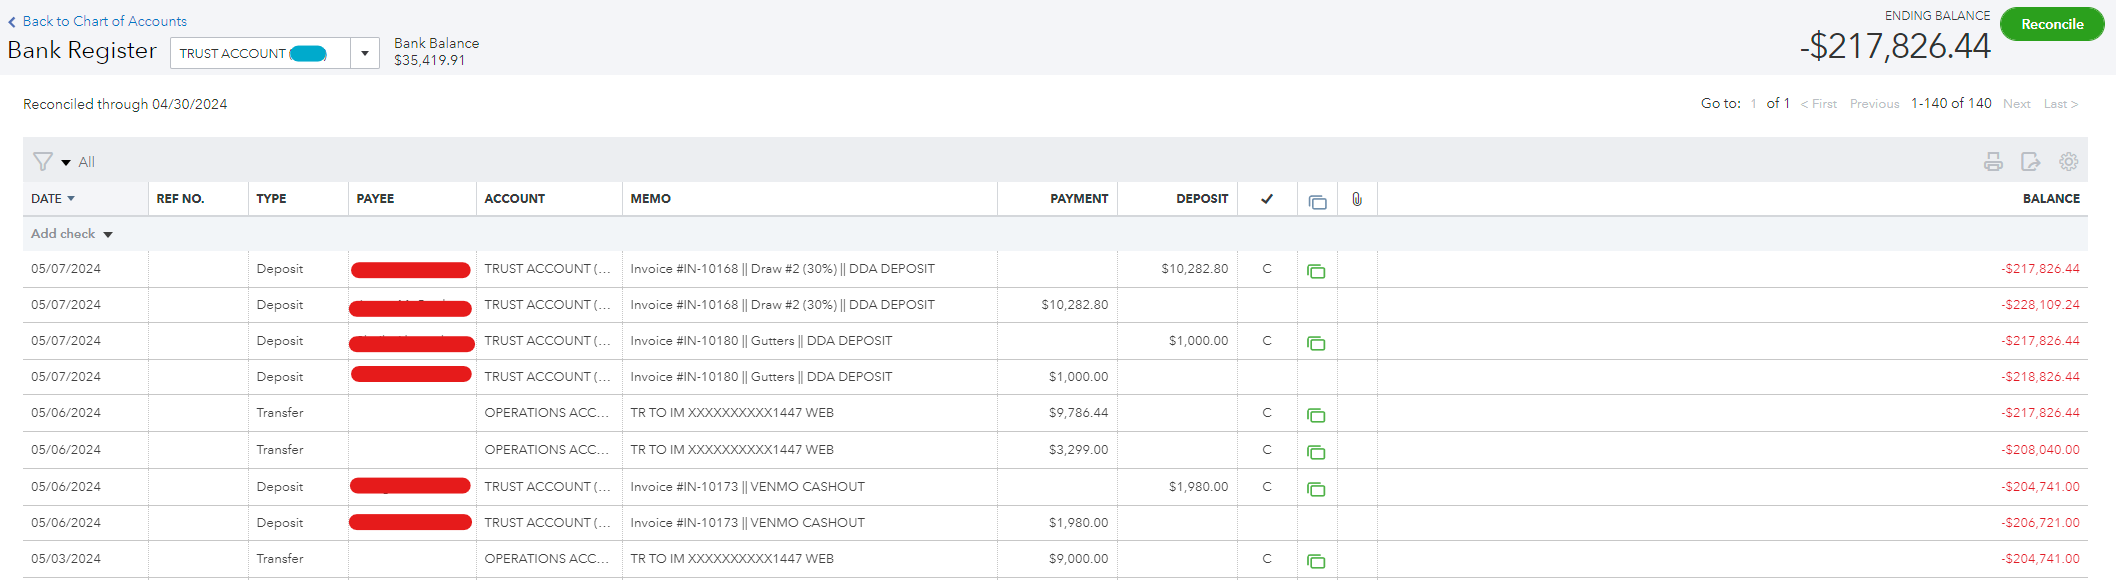Open the filter All dropdown arrow
The image size is (2116, 581).
coord(66,162)
